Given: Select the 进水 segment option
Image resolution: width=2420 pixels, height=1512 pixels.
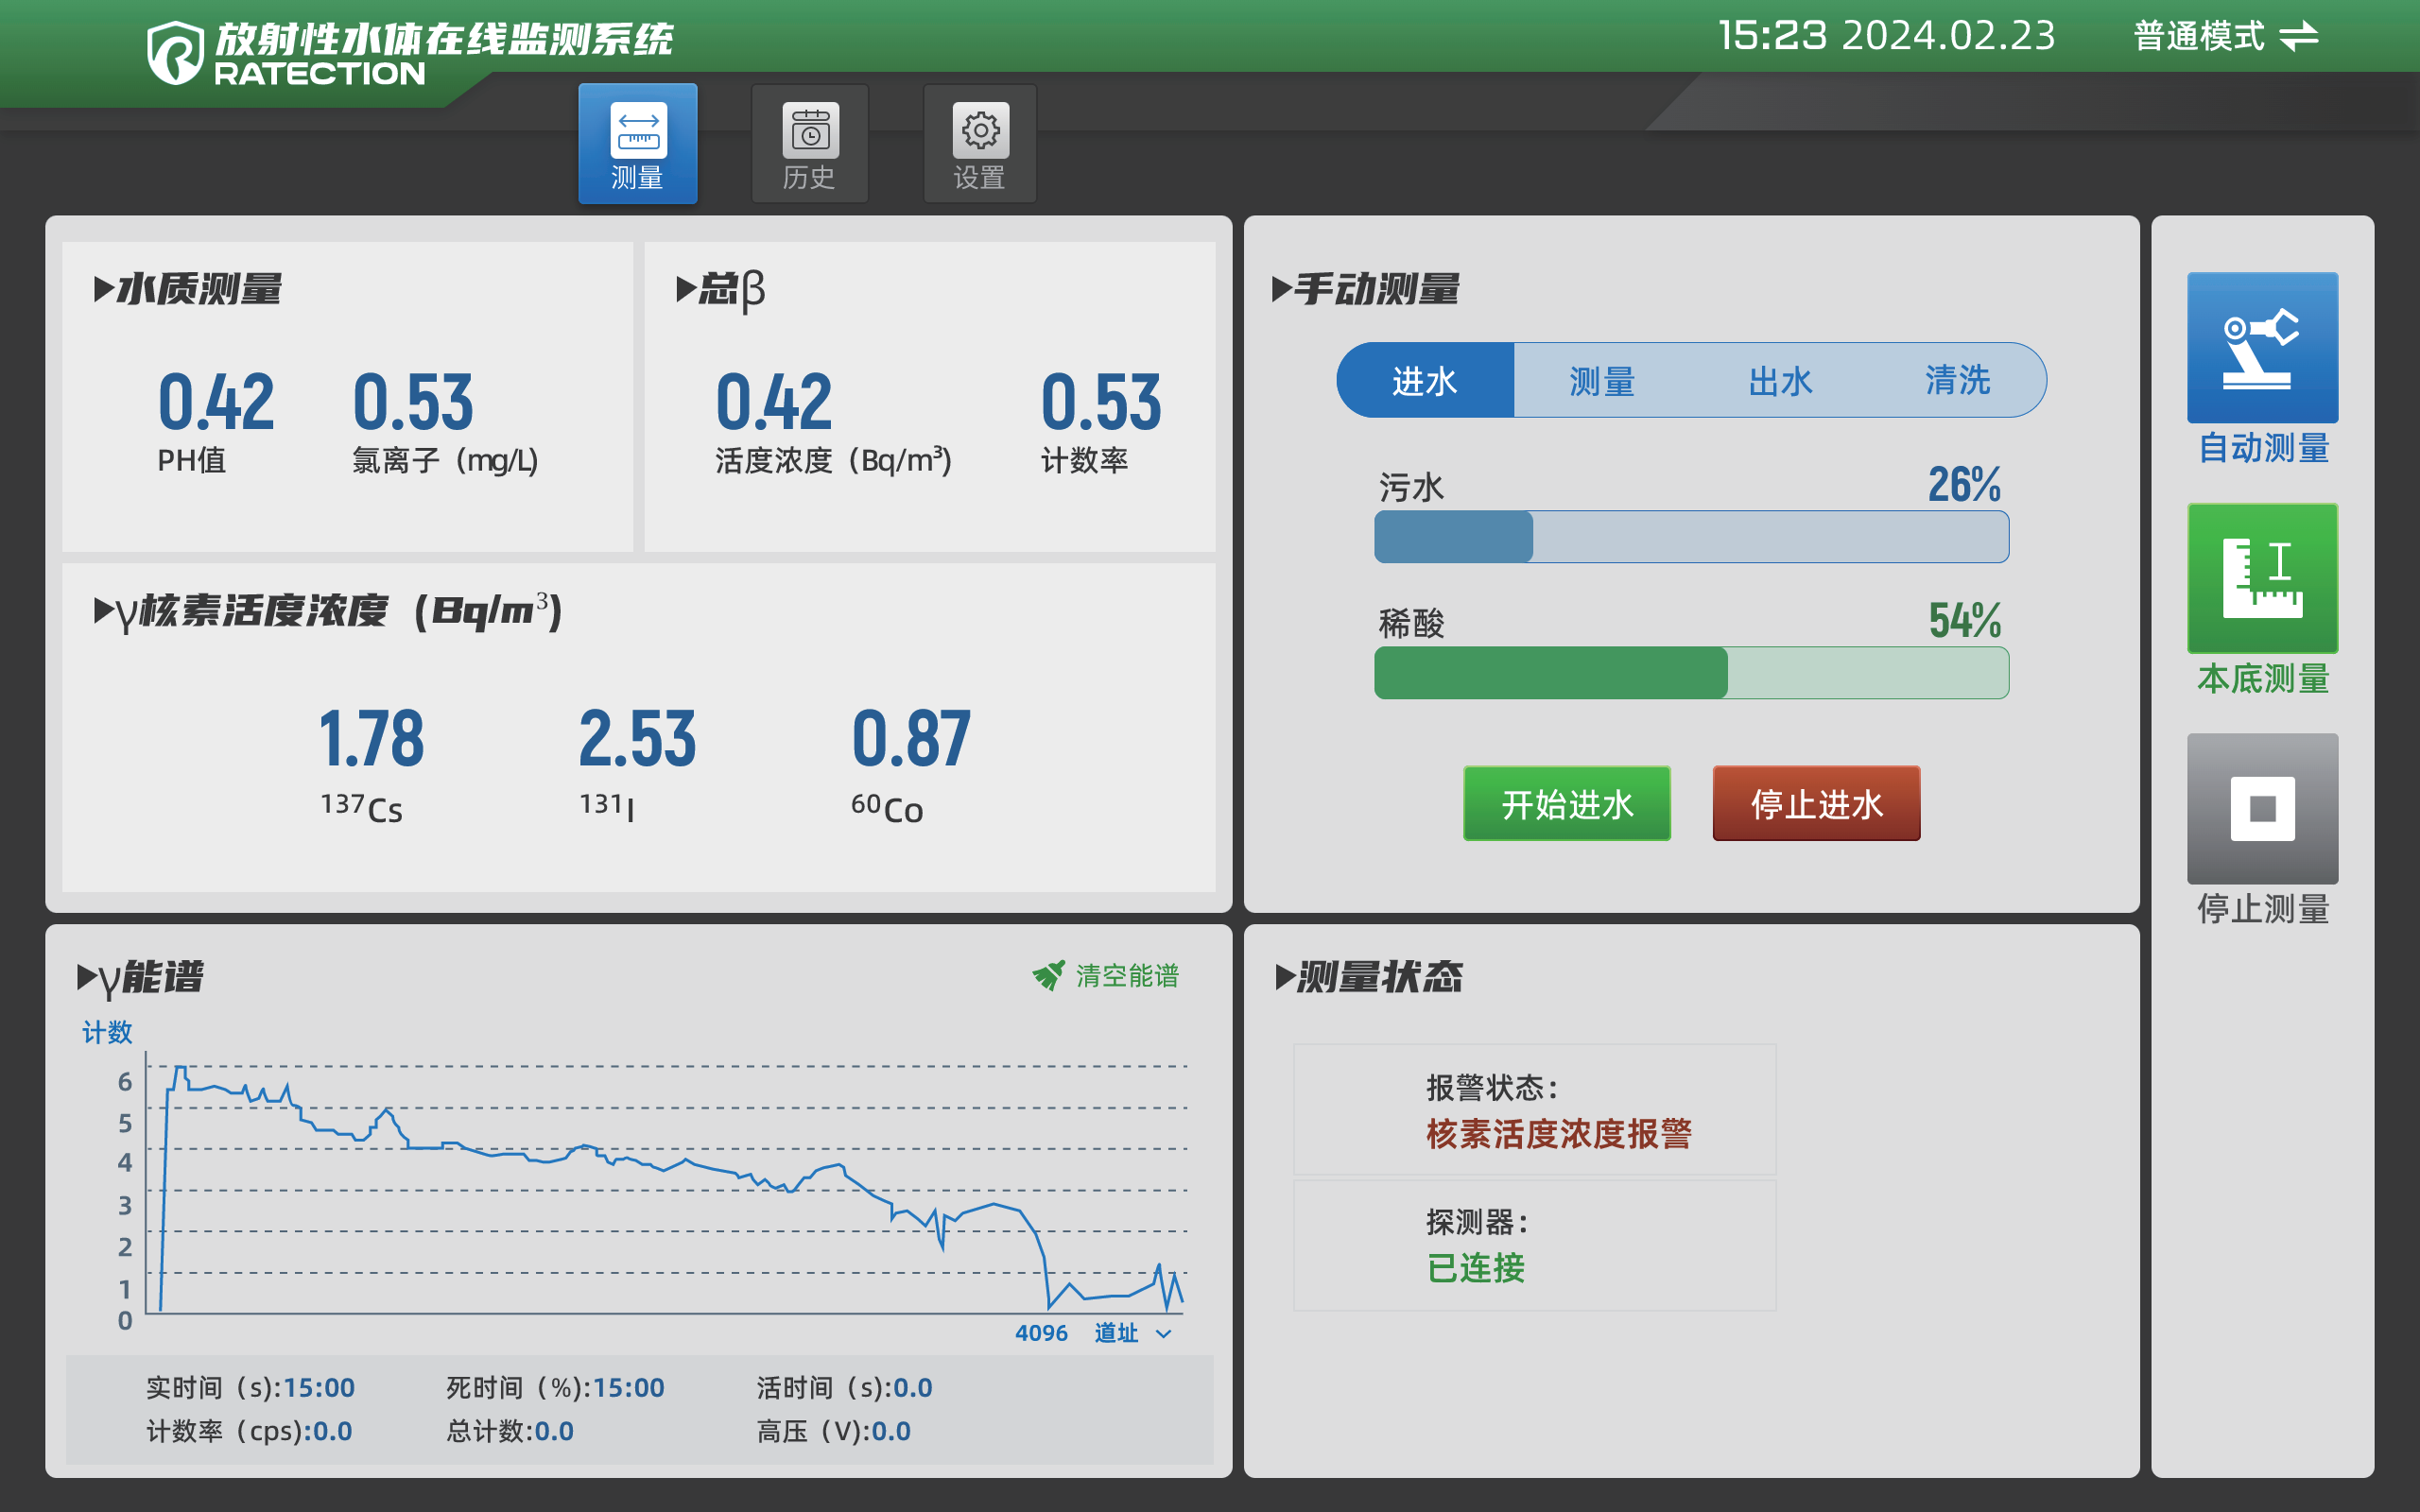Looking at the screenshot, I should click(x=1425, y=381).
